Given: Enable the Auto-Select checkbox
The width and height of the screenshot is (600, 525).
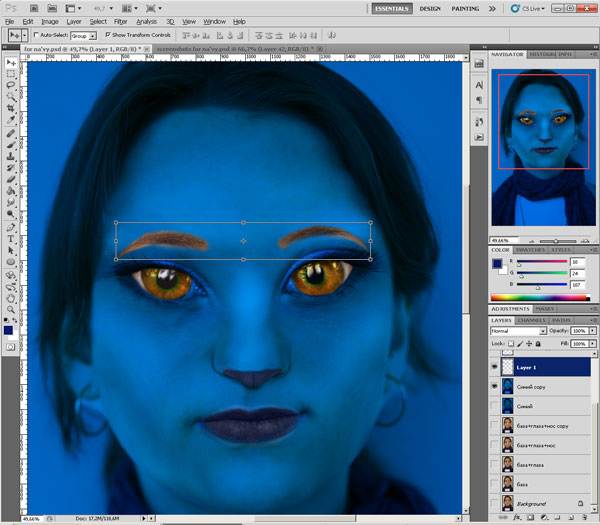Looking at the screenshot, I should (37, 34).
